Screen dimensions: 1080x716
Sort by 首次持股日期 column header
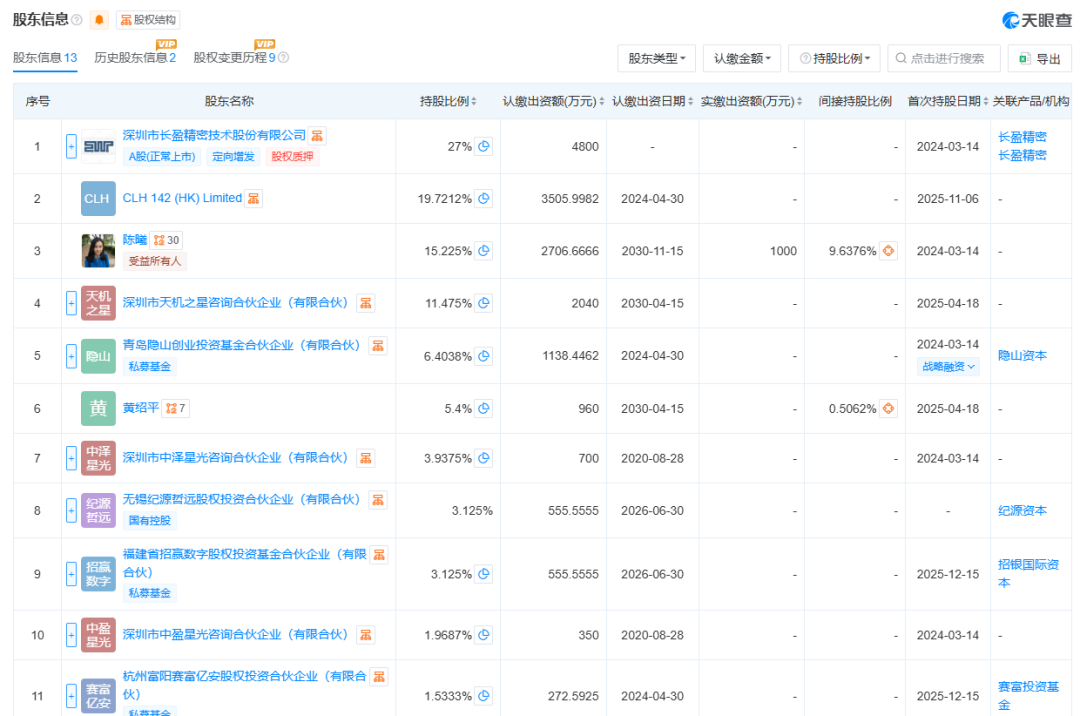[x=948, y=101]
